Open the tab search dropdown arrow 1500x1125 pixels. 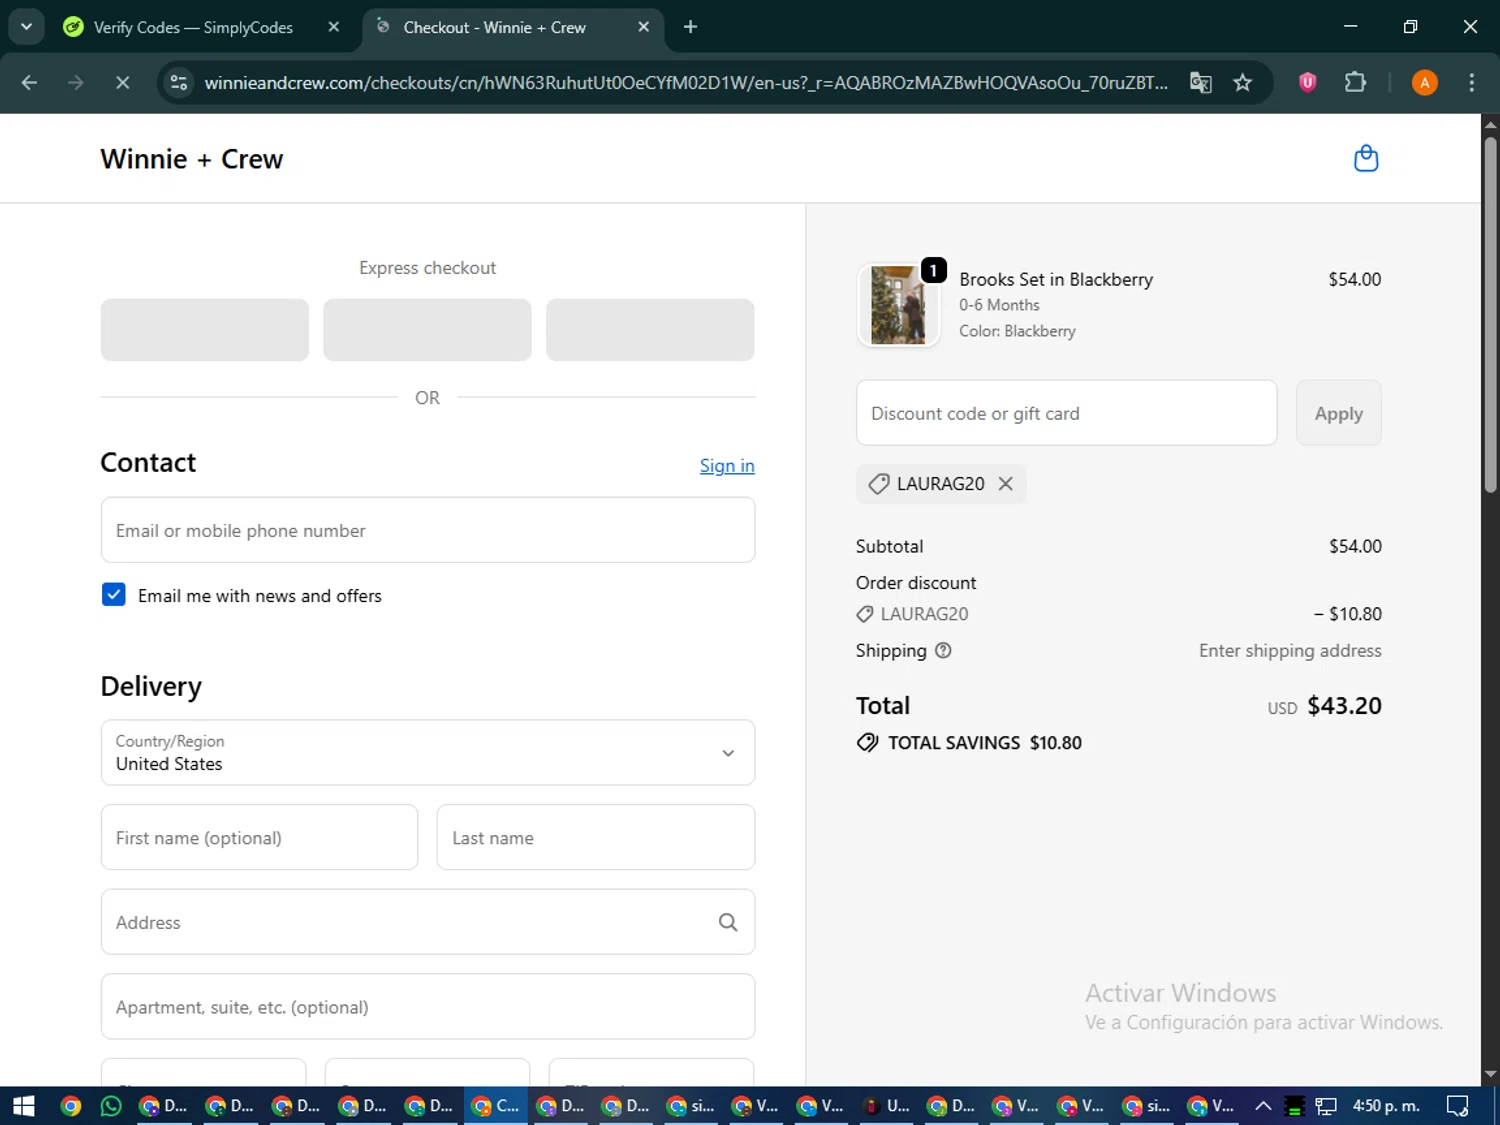26,27
